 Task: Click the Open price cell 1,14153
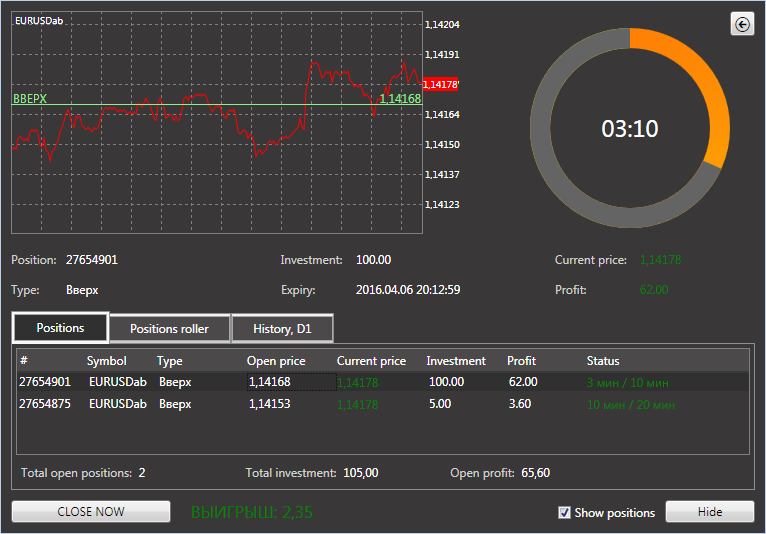270,404
